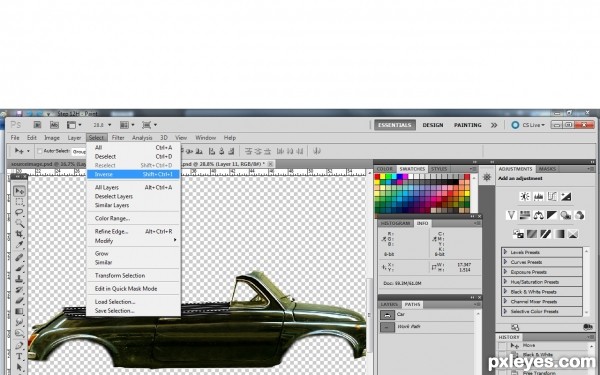Select the Clone Stamp tool
600x375 pixels.
pos(19,279)
